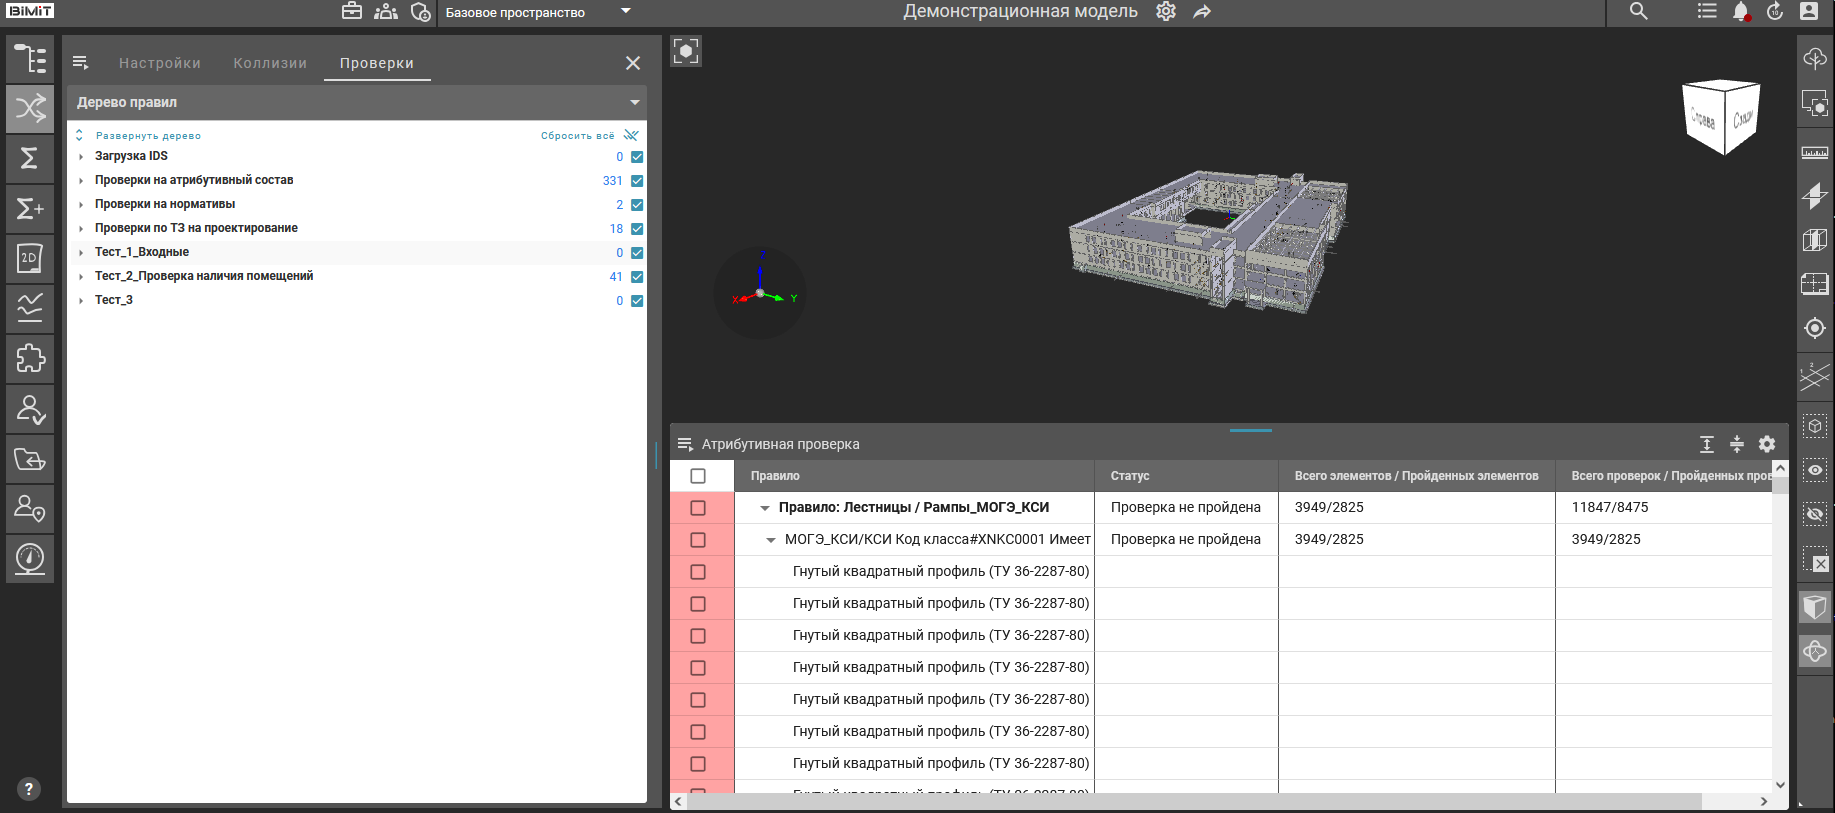Expand Проверки по ТЗ на проектирование node
Image resolution: width=1835 pixels, height=813 pixels.
click(x=81, y=229)
